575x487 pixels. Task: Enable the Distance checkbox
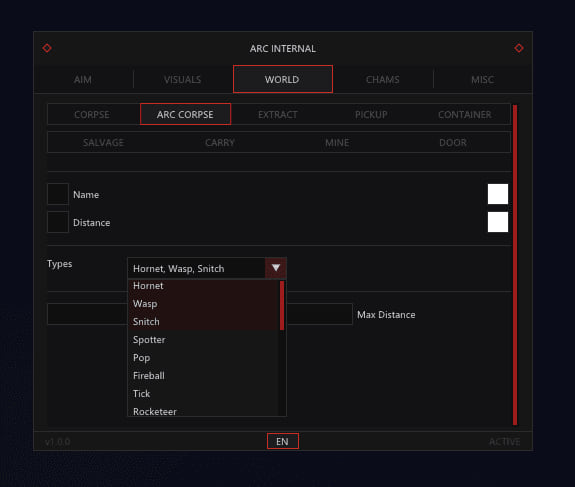(58, 222)
